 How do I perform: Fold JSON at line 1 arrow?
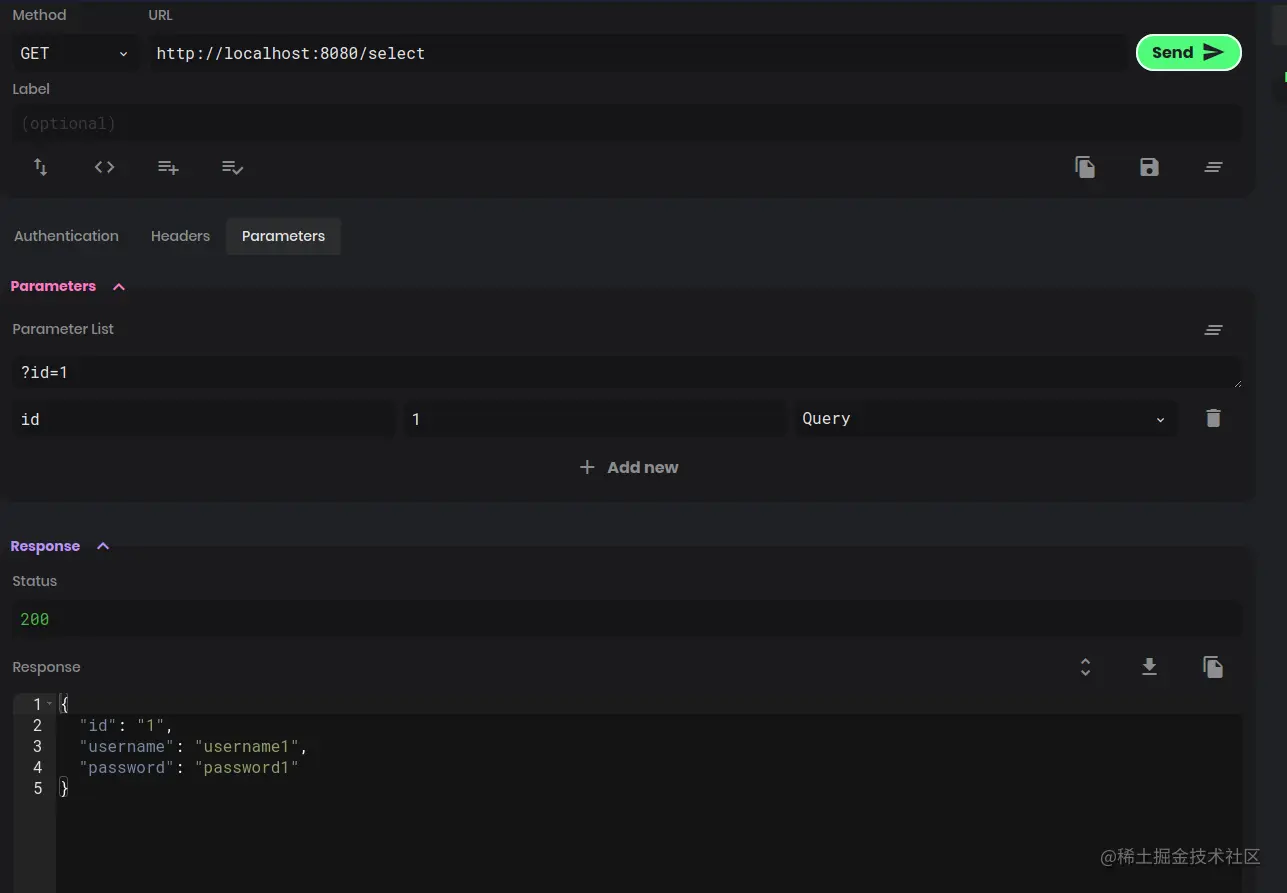click(50, 704)
